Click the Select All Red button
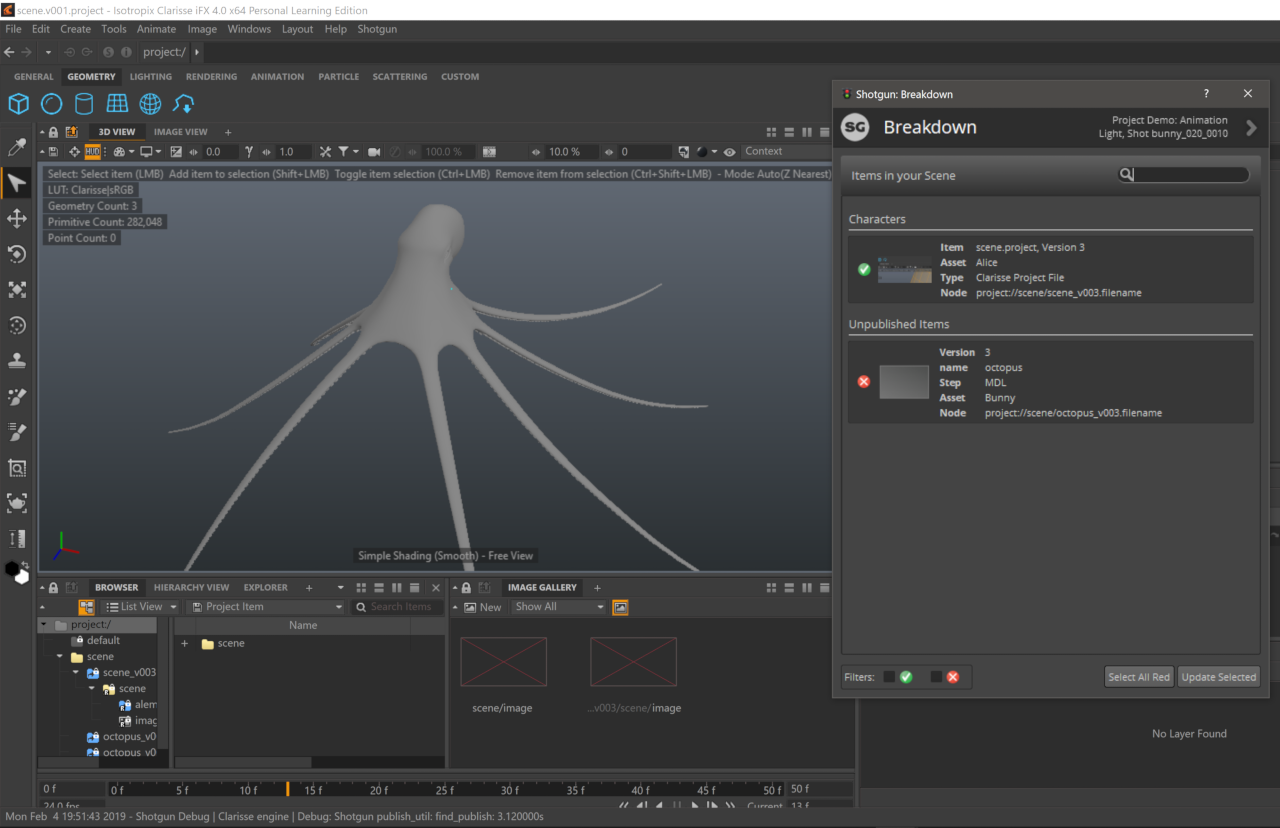This screenshot has height=828, width=1280. point(1138,677)
